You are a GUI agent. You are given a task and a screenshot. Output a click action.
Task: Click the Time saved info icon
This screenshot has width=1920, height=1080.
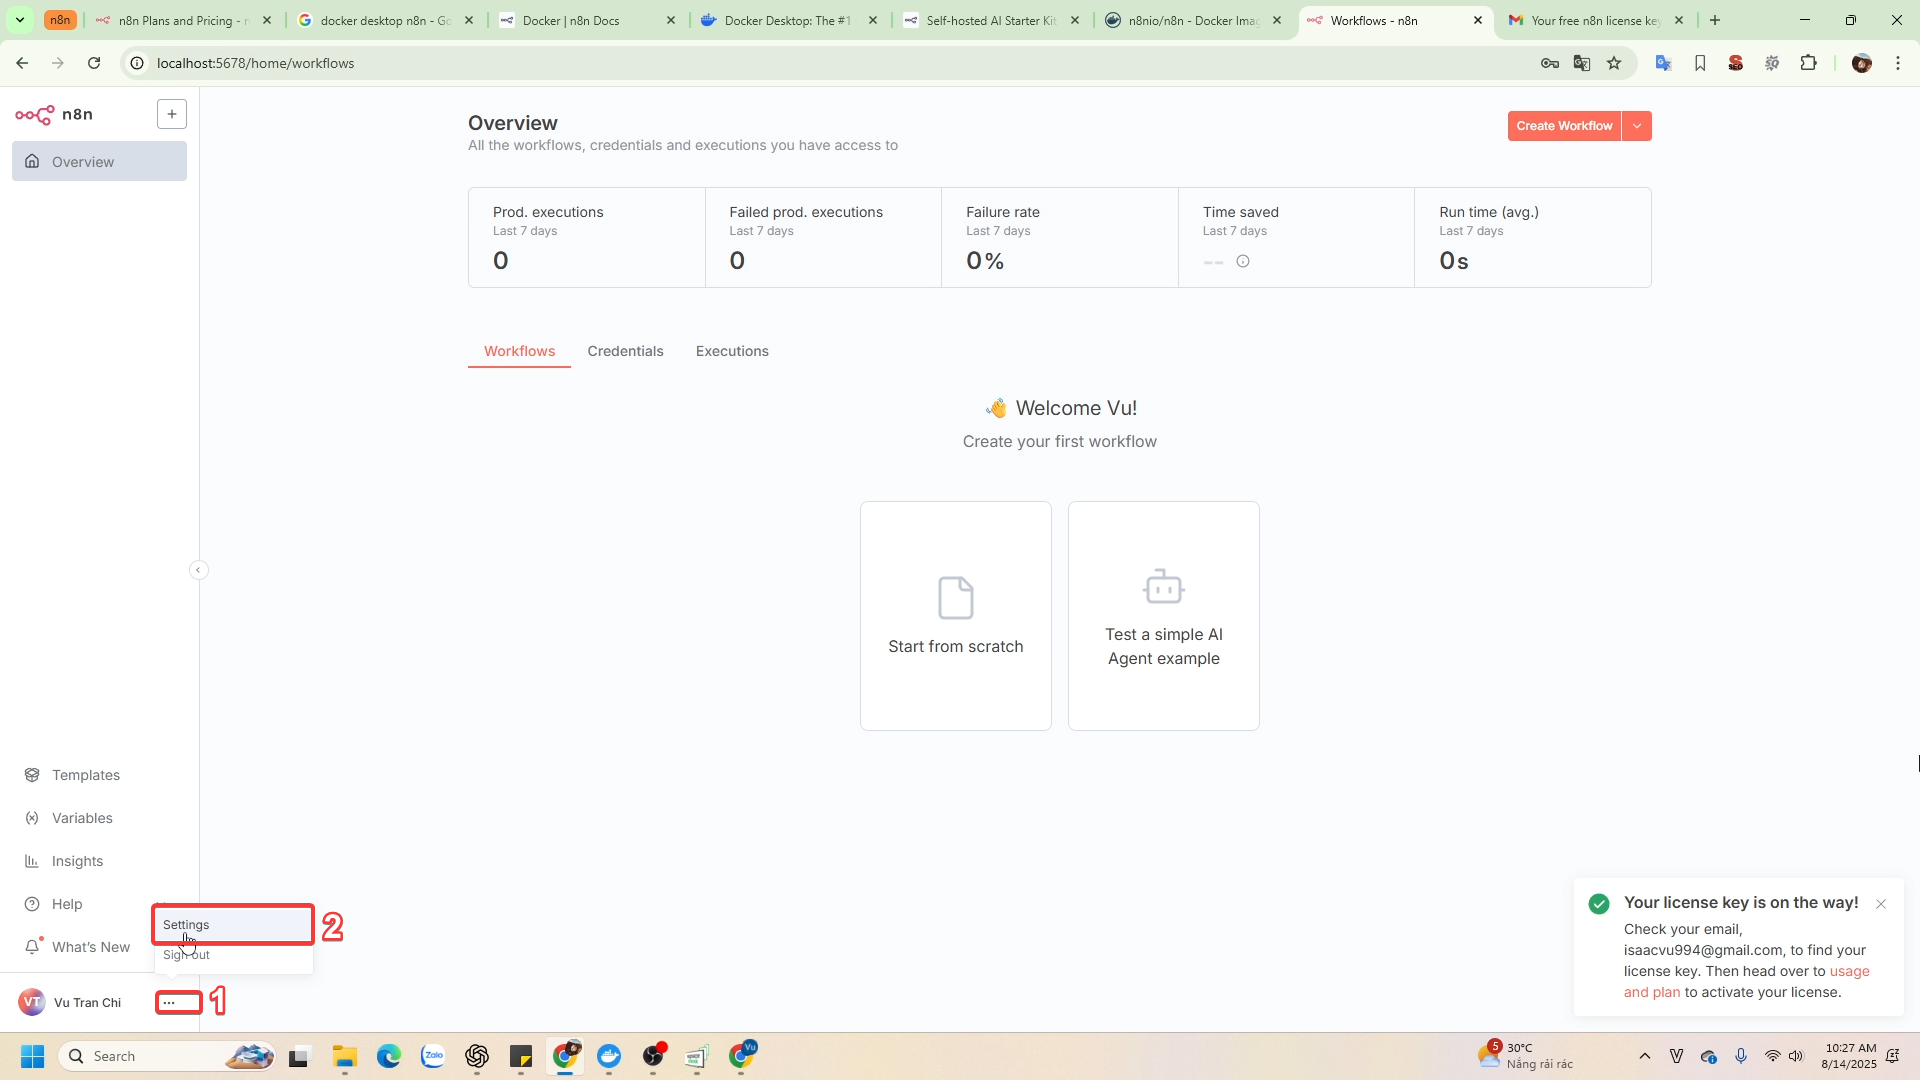pyautogui.click(x=1243, y=261)
